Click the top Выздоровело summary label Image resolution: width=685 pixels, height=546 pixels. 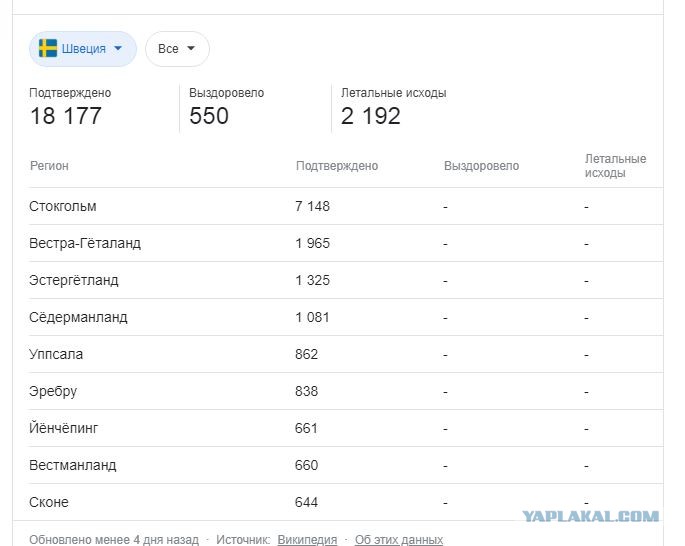[226, 93]
